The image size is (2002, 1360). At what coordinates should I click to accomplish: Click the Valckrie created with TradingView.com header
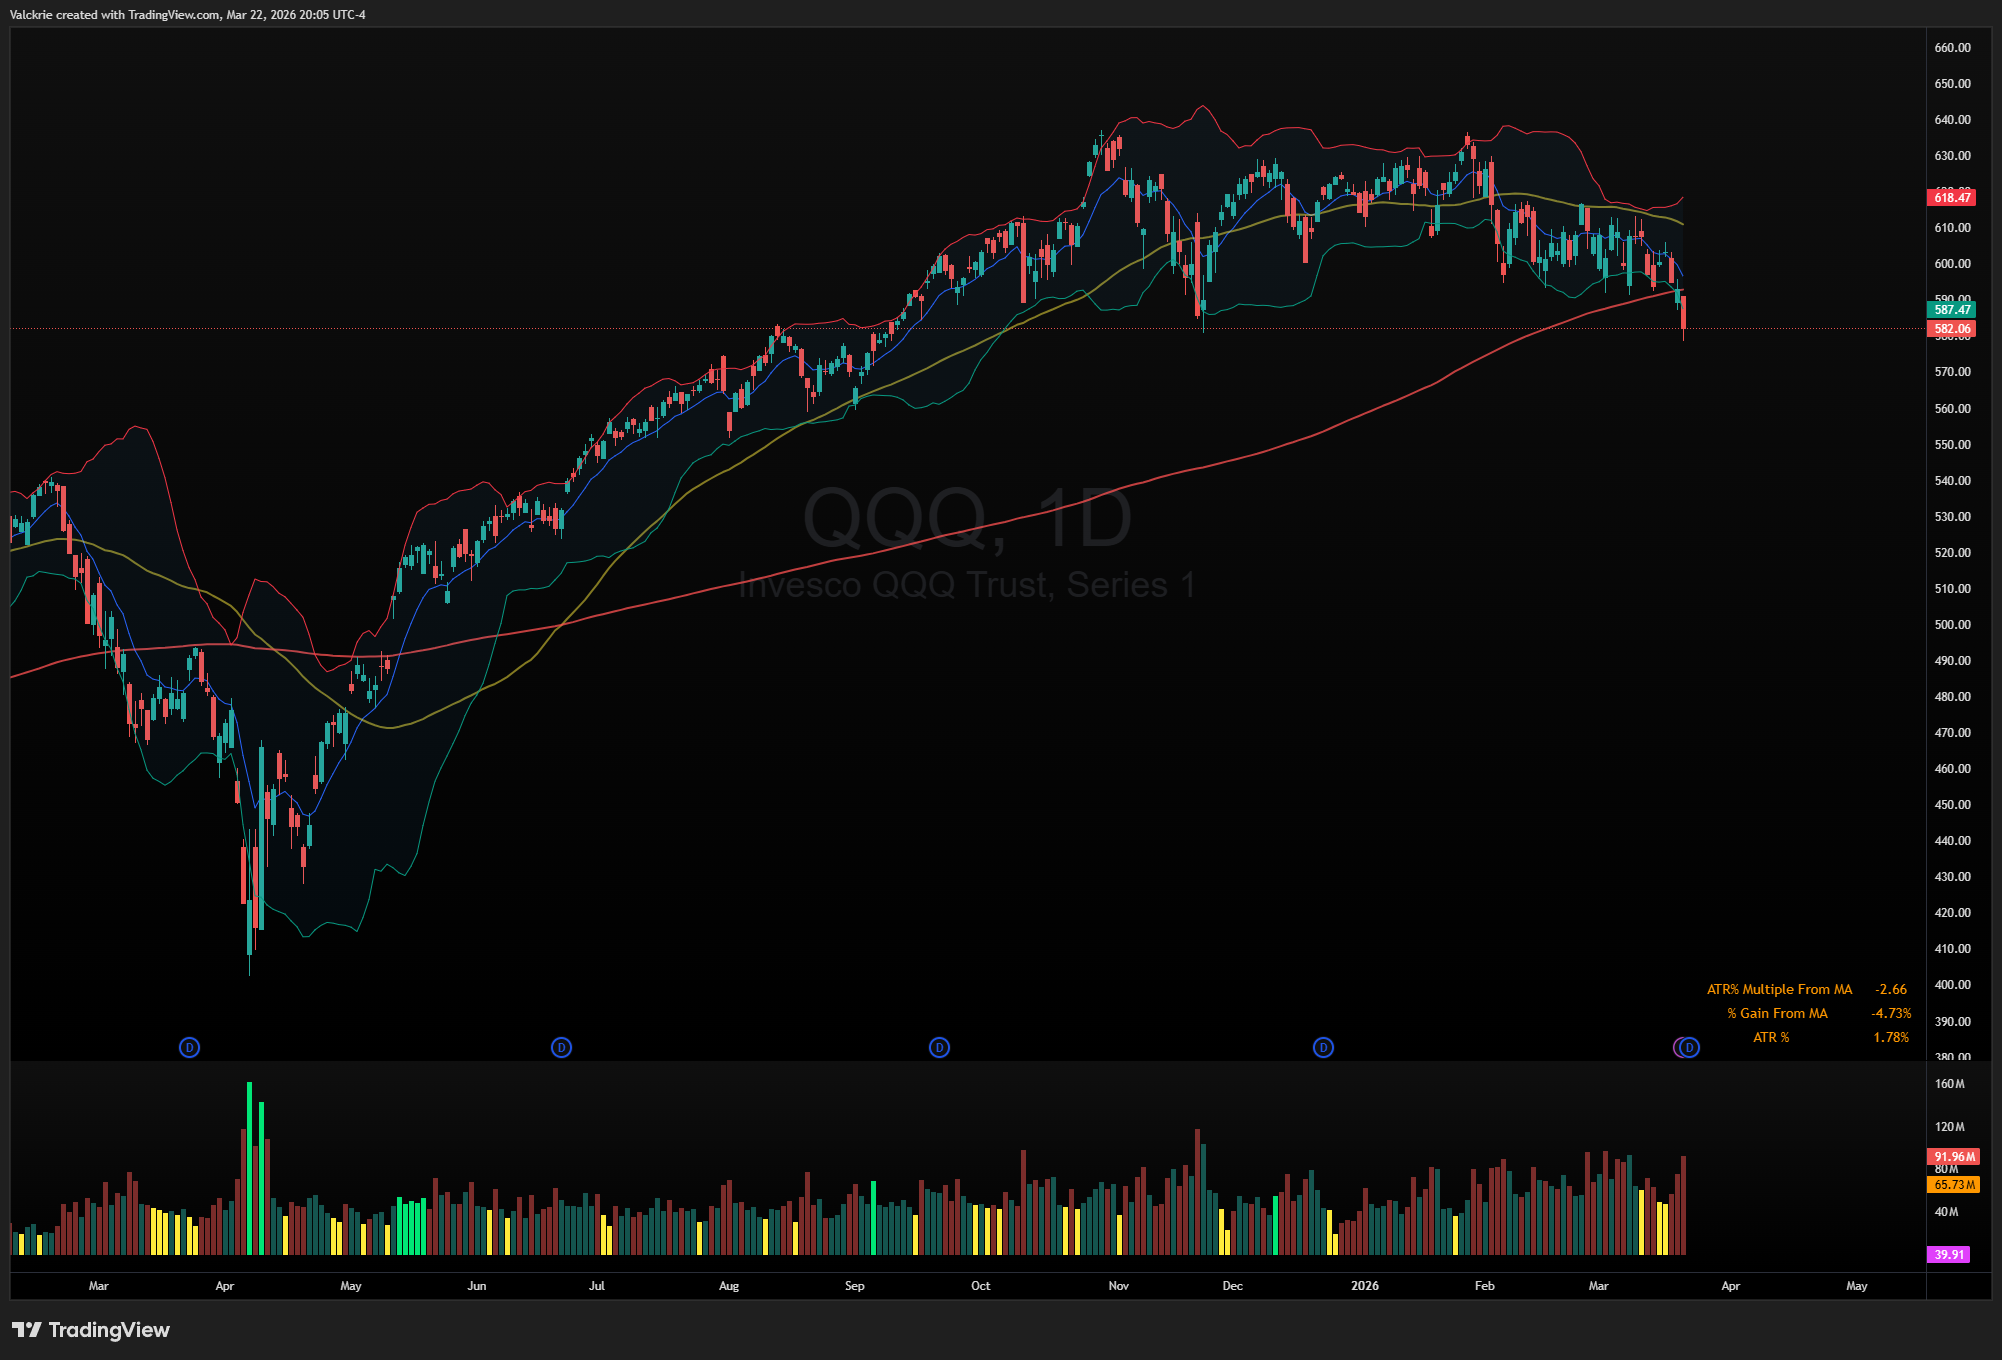point(188,15)
